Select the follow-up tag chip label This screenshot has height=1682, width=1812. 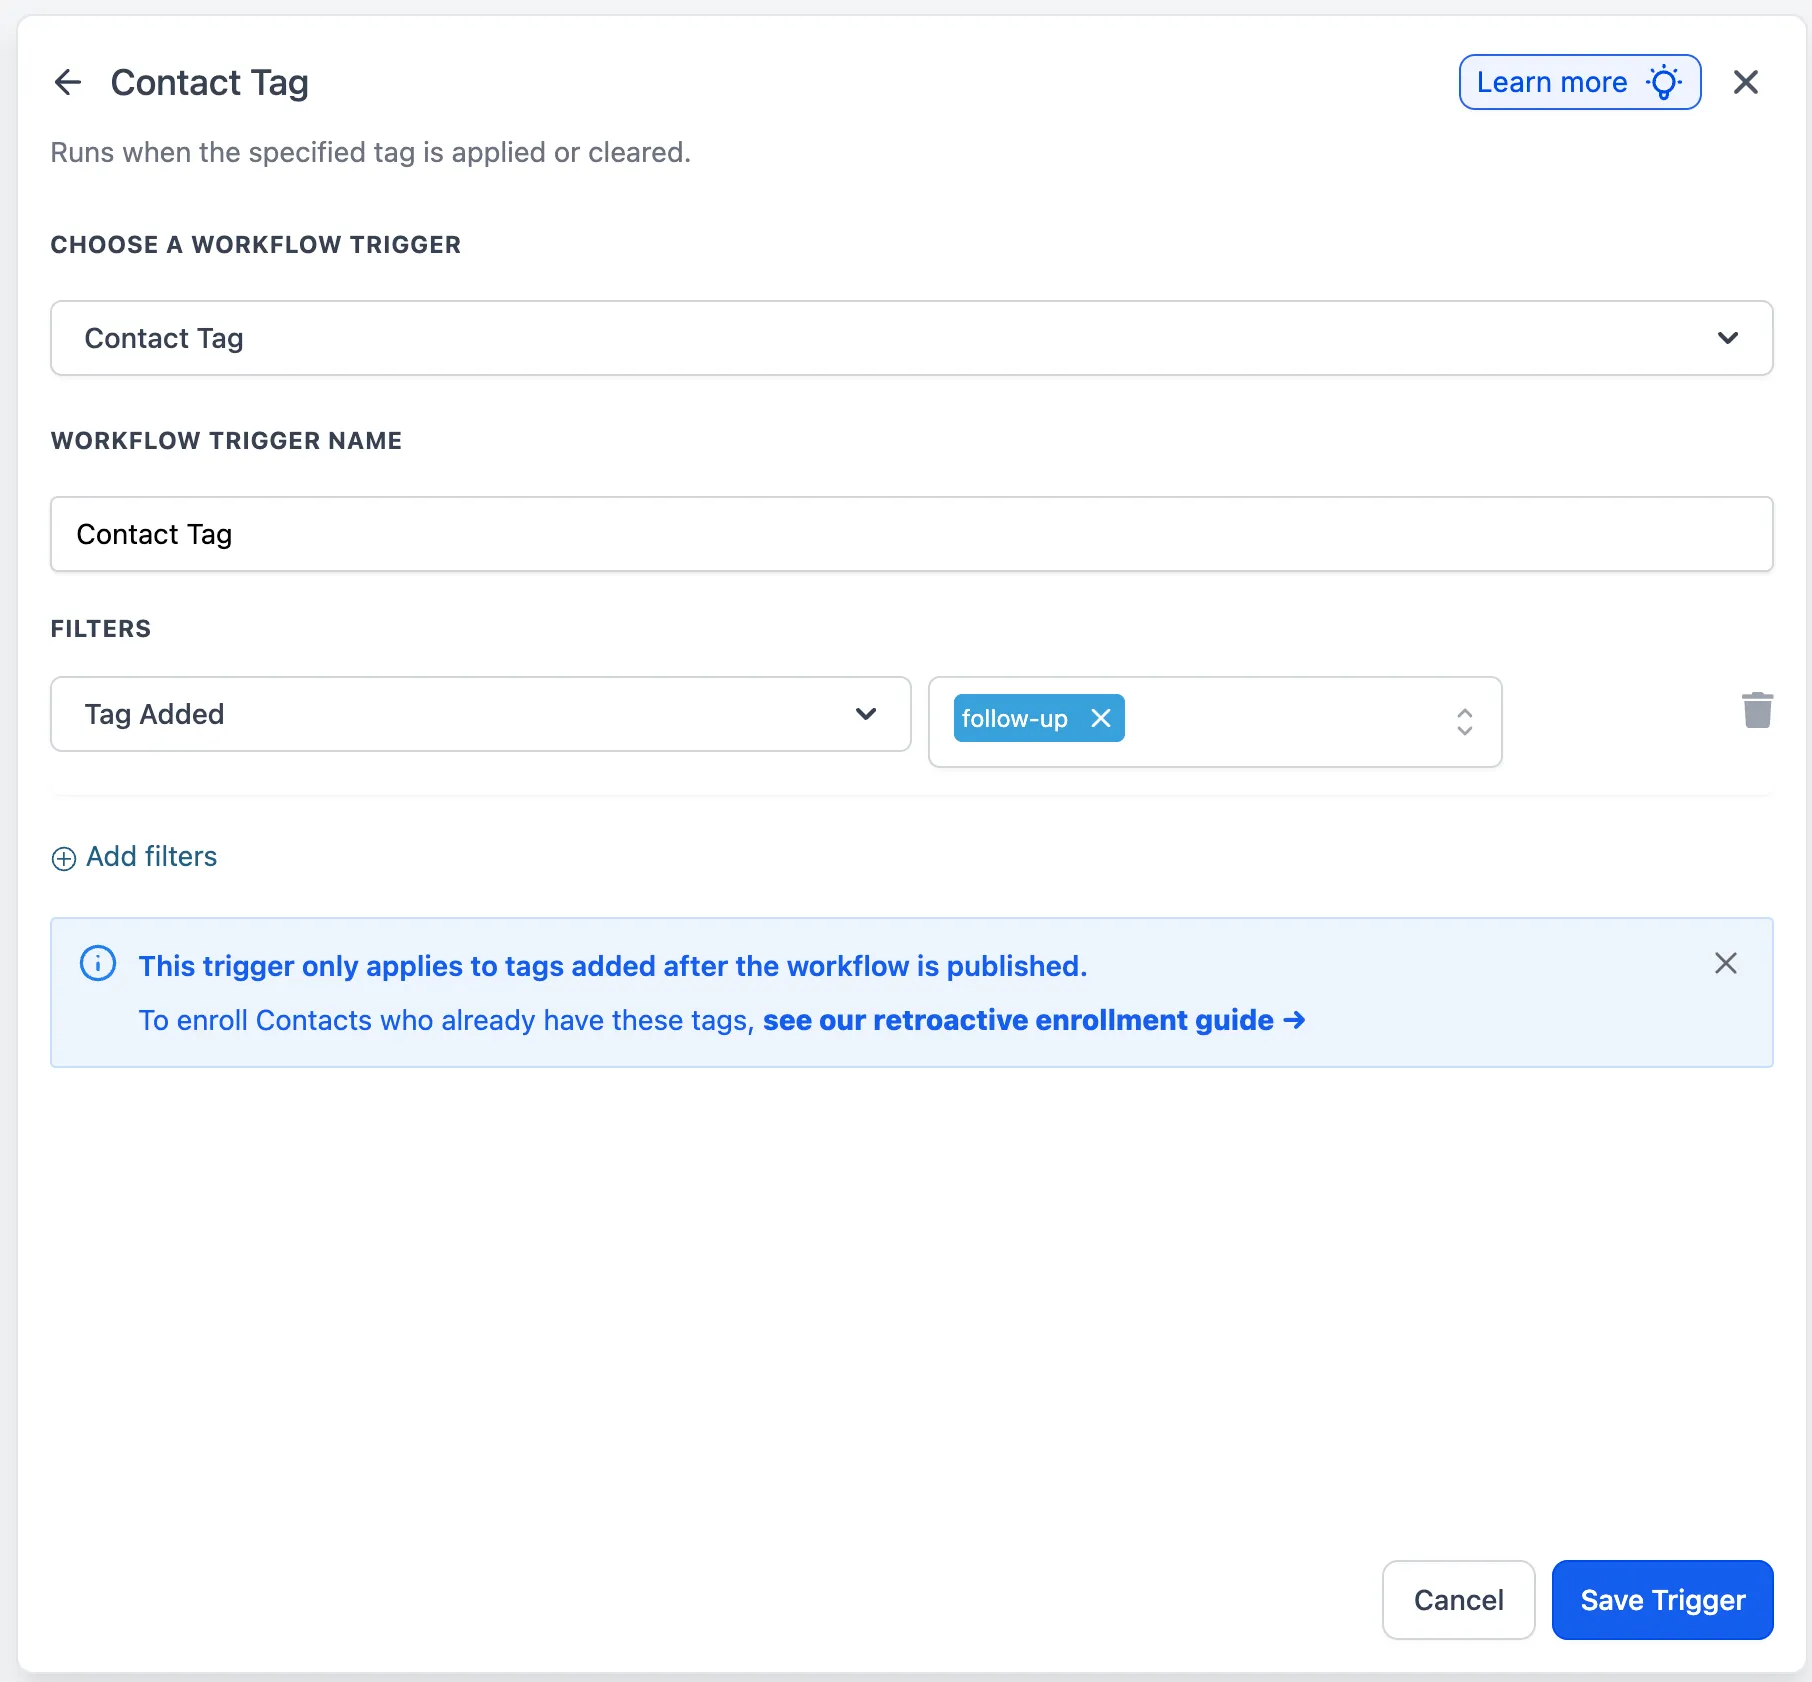point(1014,718)
